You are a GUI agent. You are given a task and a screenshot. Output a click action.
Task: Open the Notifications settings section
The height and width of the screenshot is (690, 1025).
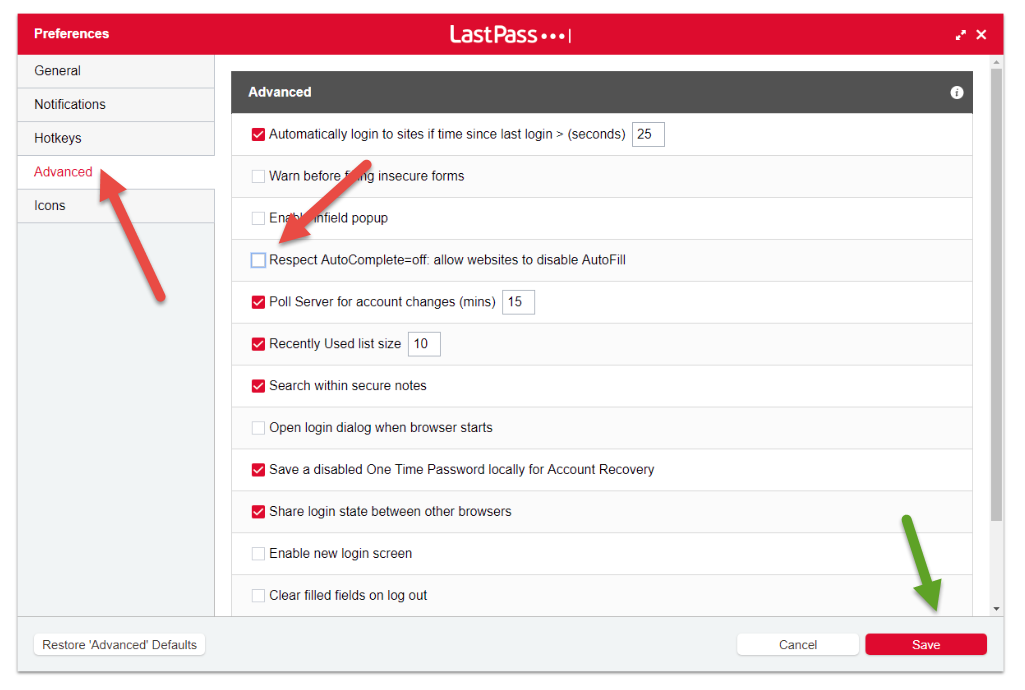point(69,104)
